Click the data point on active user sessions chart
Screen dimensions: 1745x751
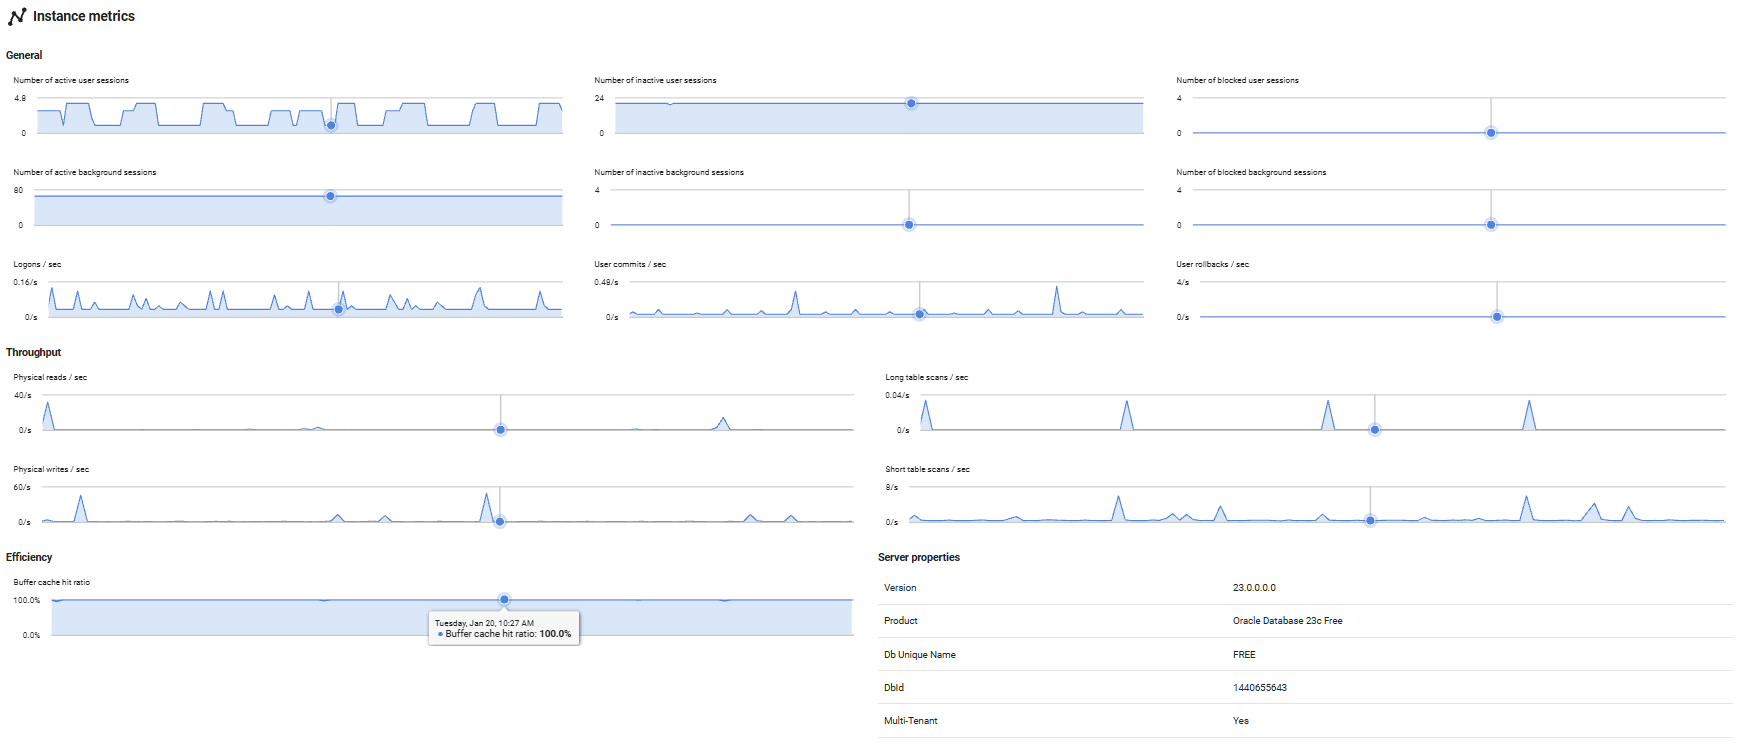click(x=331, y=125)
